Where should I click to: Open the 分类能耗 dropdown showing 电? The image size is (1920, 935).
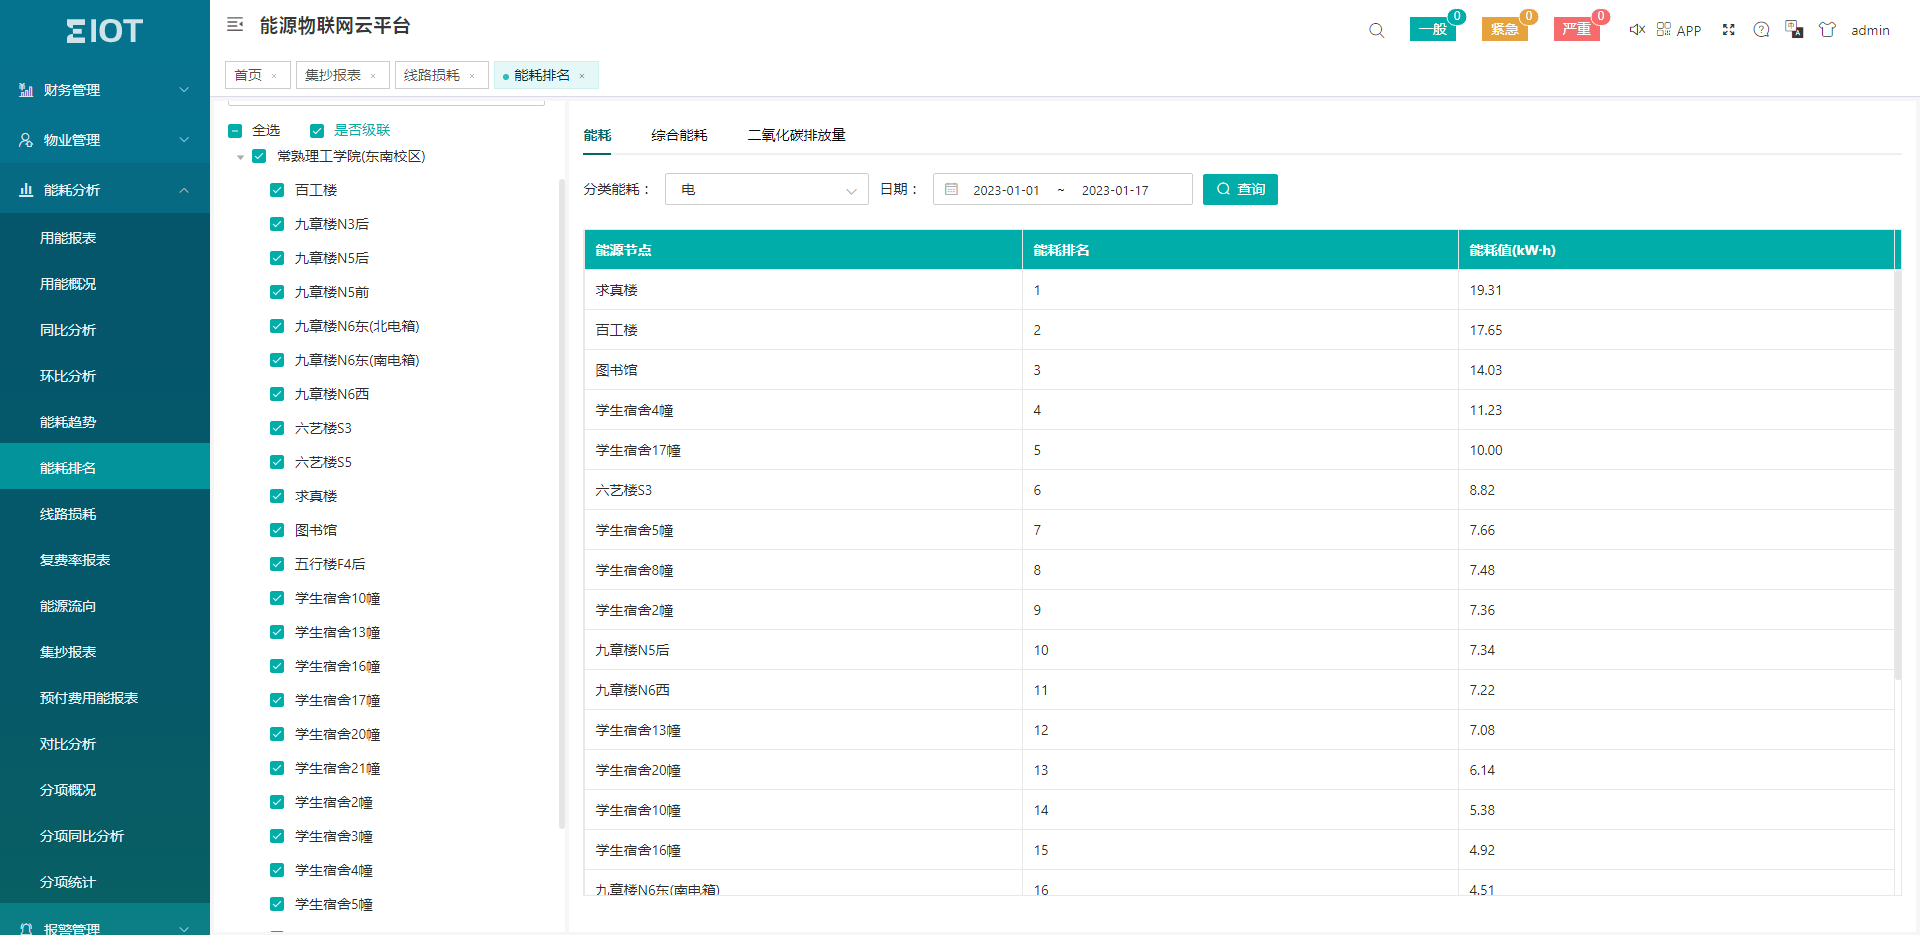coord(767,189)
